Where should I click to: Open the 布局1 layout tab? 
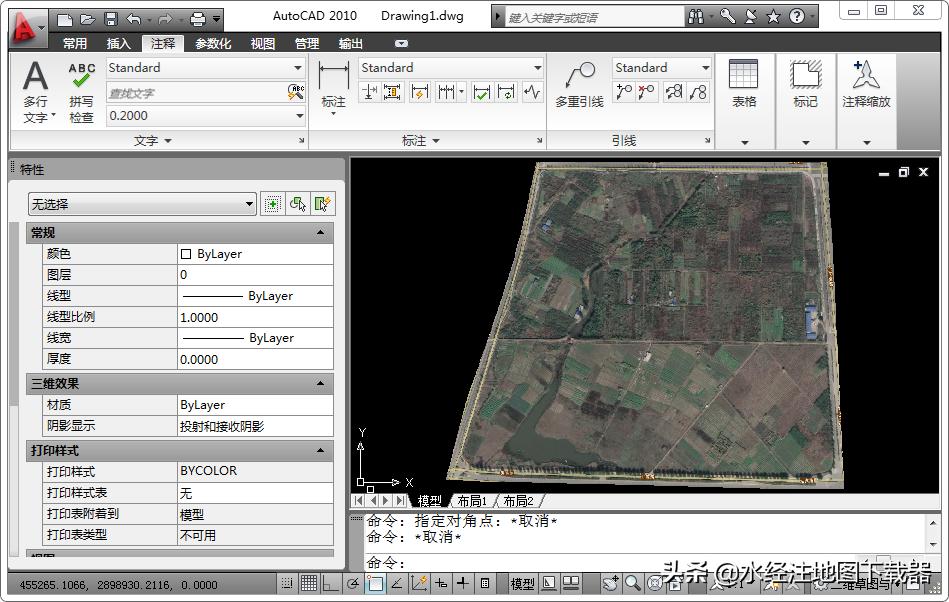[471, 501]
